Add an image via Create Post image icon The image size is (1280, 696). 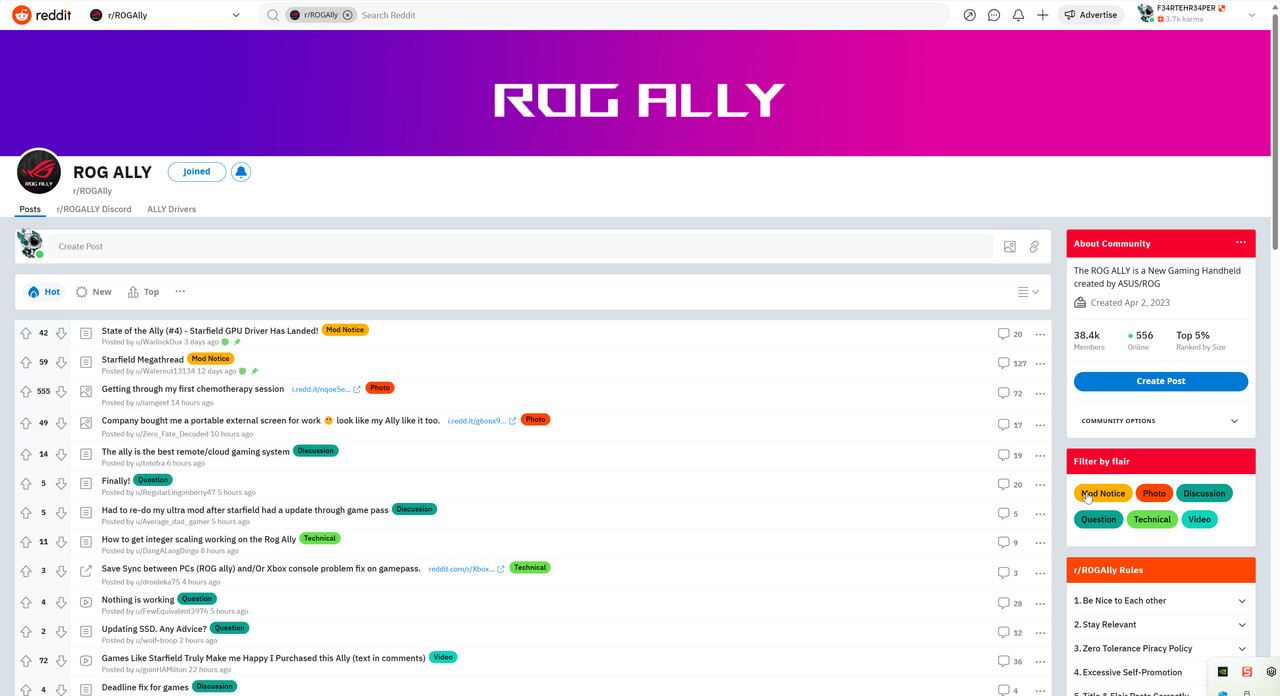pyautogui.click(x=1010, y=246)
